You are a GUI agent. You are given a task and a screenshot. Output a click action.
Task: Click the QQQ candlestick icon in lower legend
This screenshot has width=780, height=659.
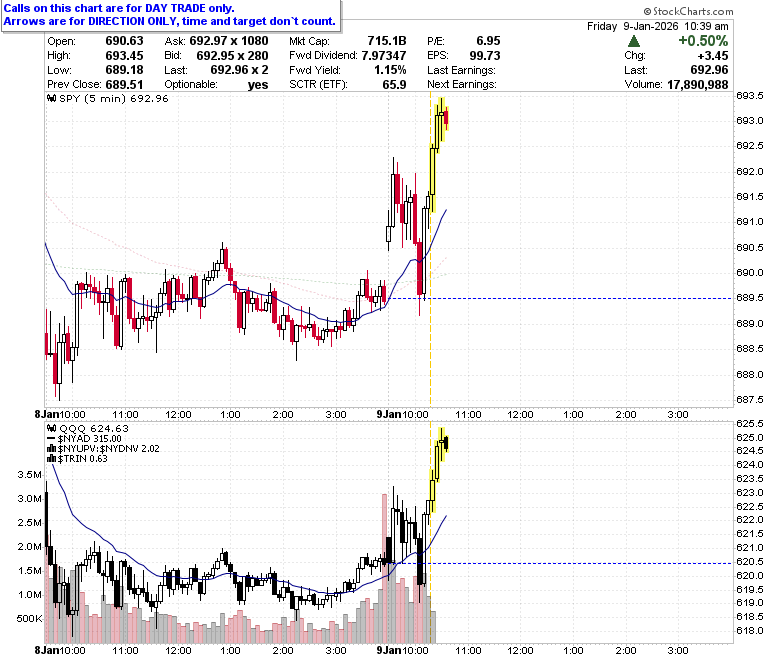click(x=51, y=428)
